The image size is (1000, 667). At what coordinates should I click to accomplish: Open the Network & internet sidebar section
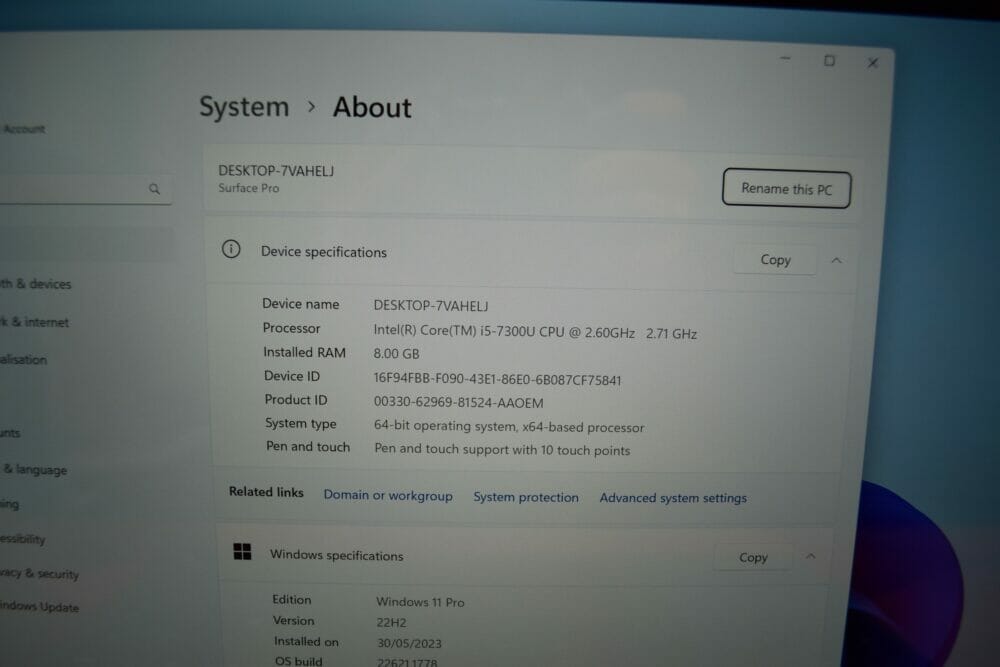(x=34, y=322)
